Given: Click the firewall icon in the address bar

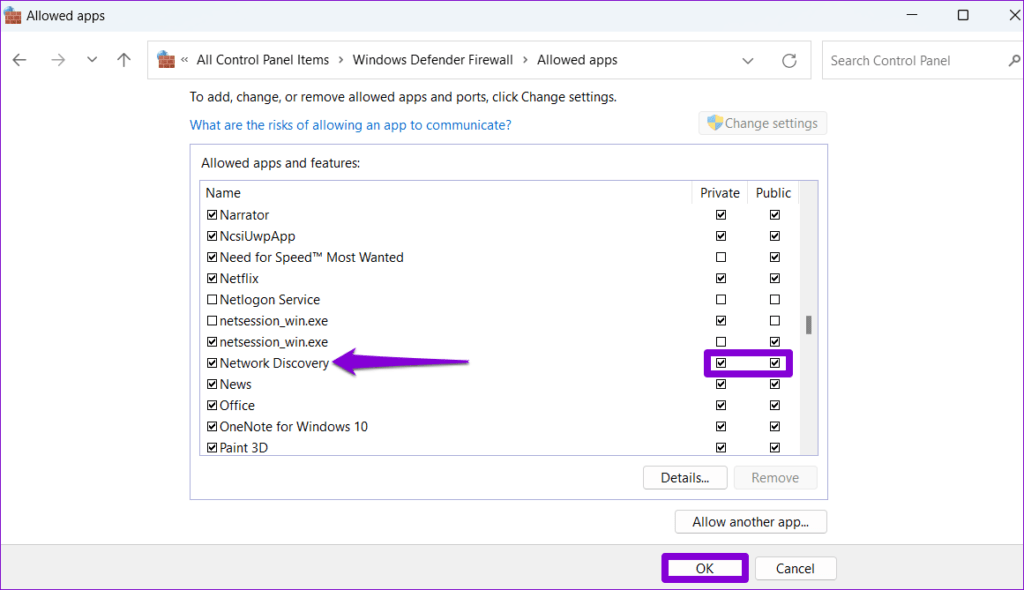Looking at the screenshot, I should click(x=166, y=60).
